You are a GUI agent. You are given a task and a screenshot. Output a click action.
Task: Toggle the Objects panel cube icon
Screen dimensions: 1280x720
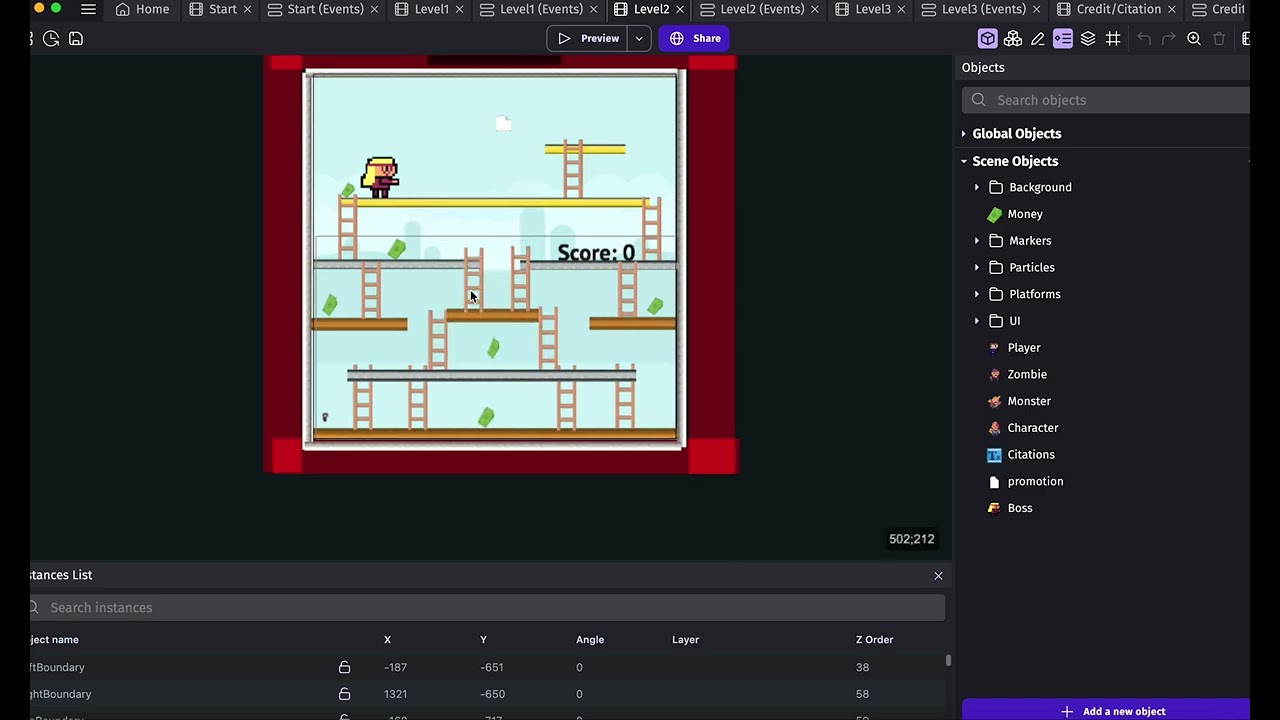point(988,38)
